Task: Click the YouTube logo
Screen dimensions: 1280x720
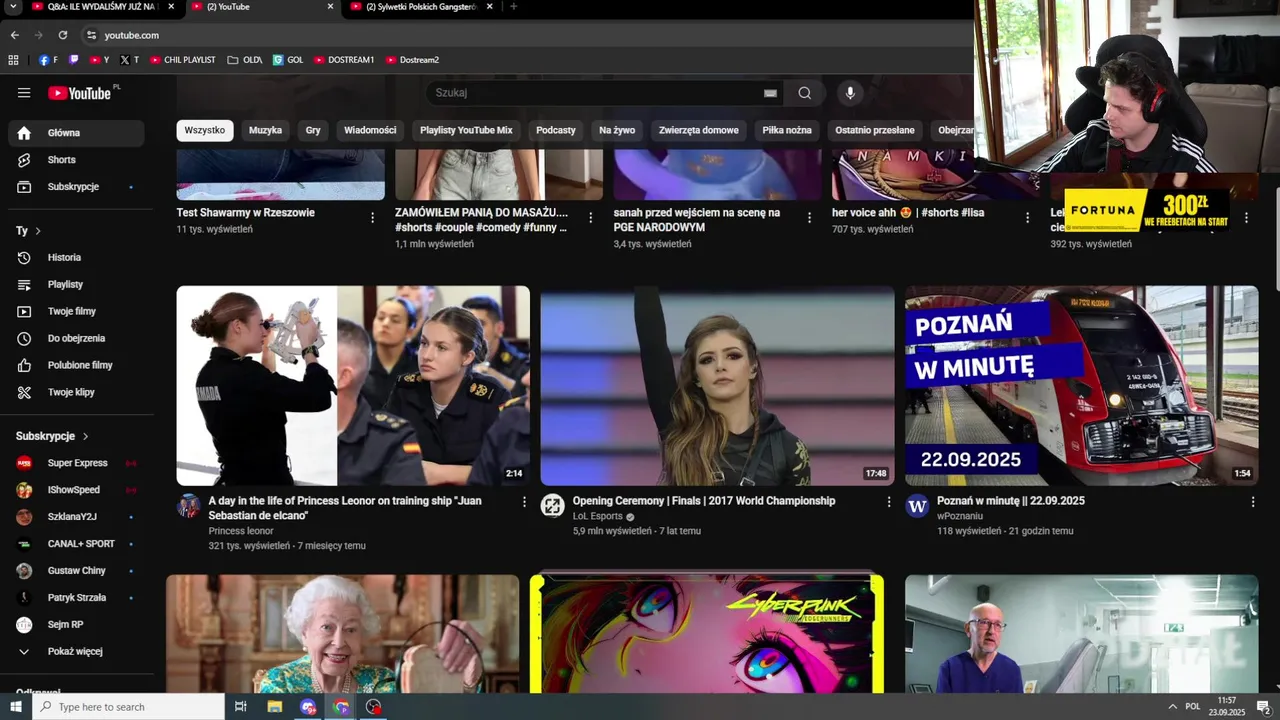Action: (x=80, y=93)
